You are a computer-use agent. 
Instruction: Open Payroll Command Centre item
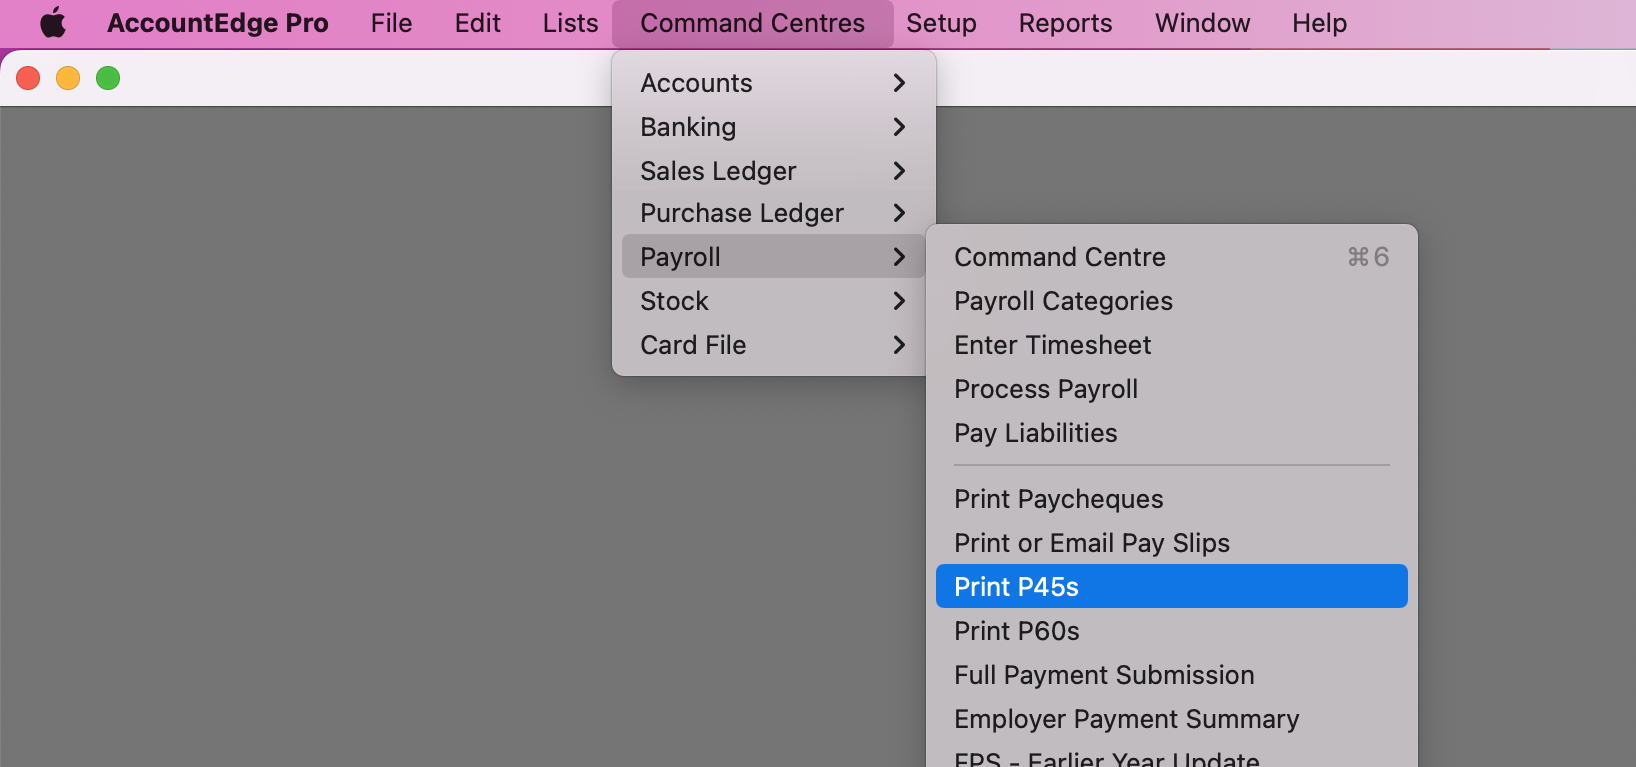tap(1171, 257)
